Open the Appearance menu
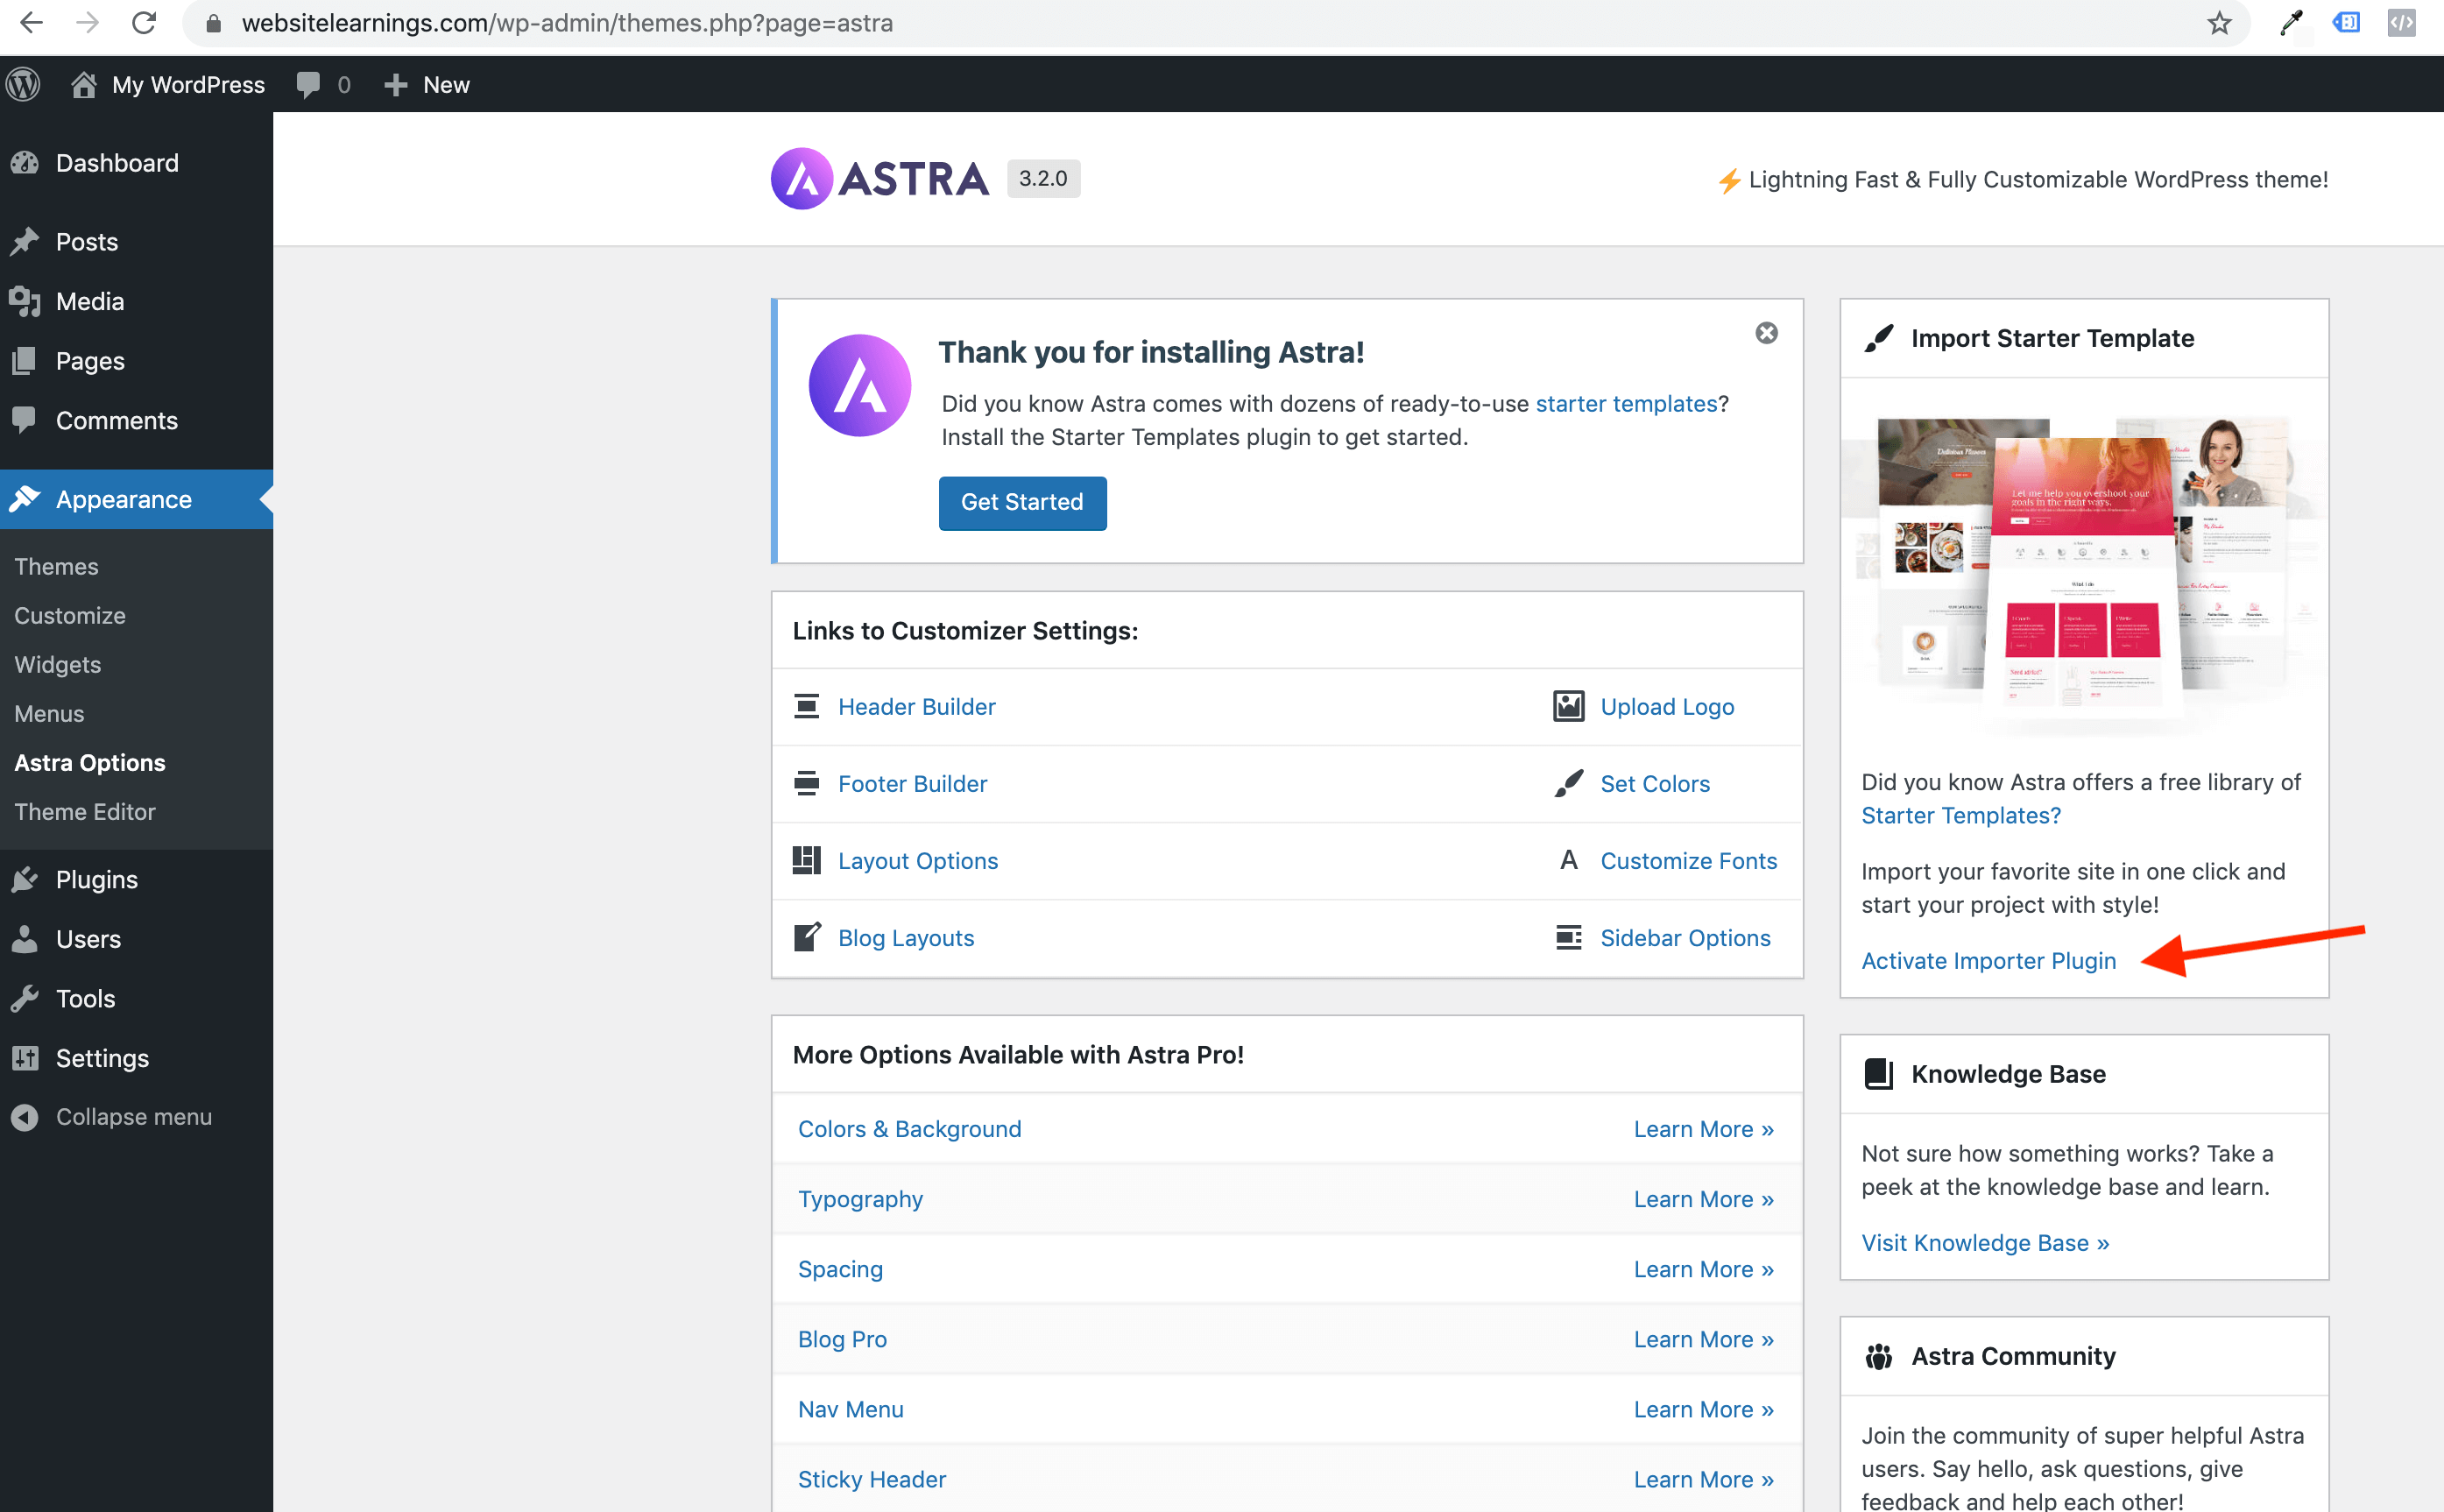The image size is (2444, 1512). coord(136,500)
